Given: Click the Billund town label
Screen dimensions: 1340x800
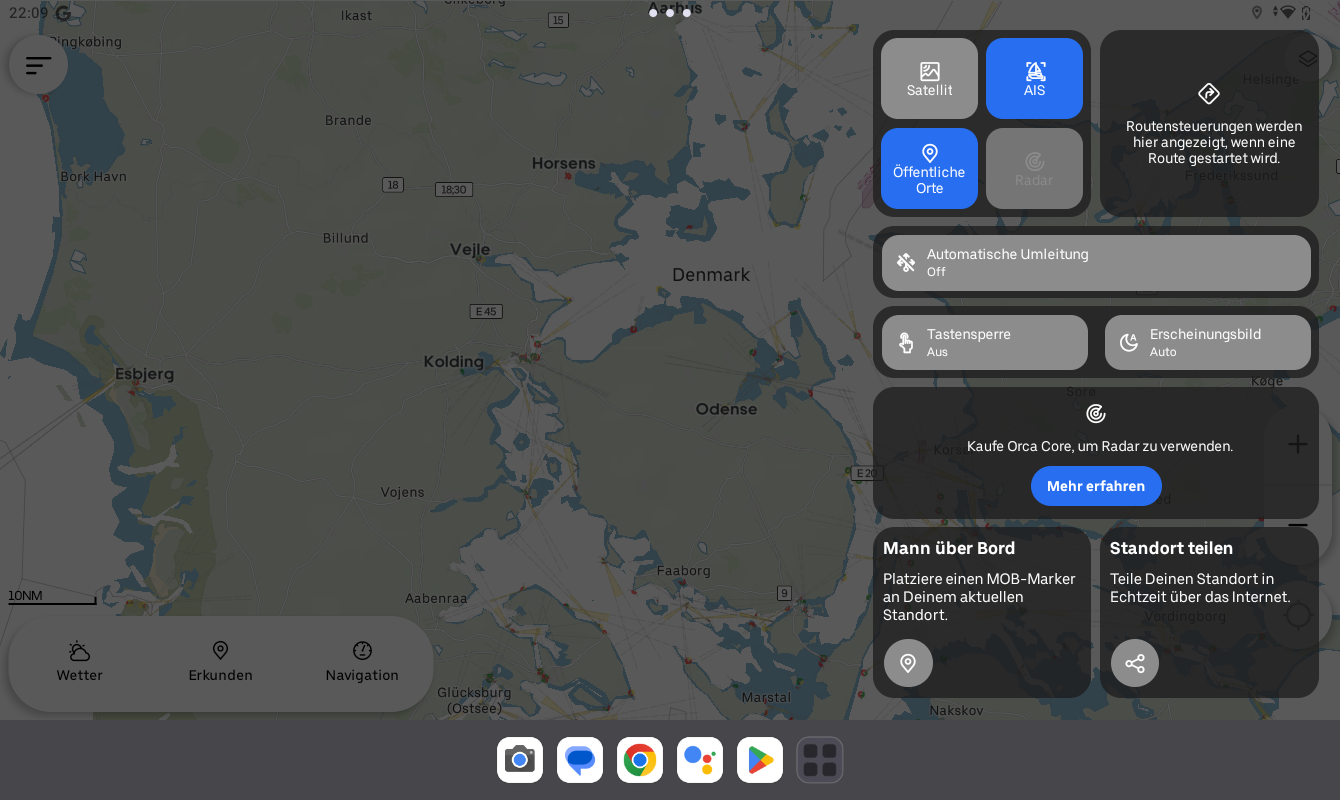Looking at the screenshot, I should (346, 238).
